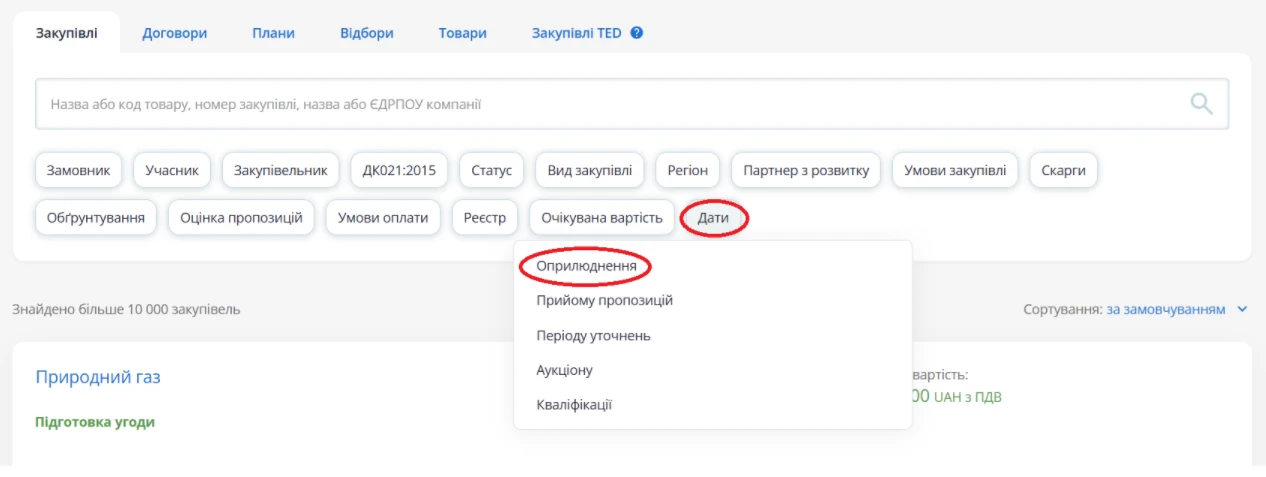Click the Підготовка угоди status text
Image resolution: width=1266 pixels, height=477 pixels.
tap(95, 422)
